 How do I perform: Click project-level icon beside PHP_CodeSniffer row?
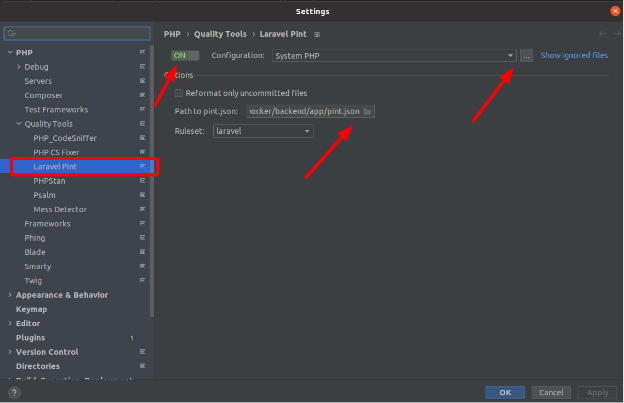(x=142, y=138)
